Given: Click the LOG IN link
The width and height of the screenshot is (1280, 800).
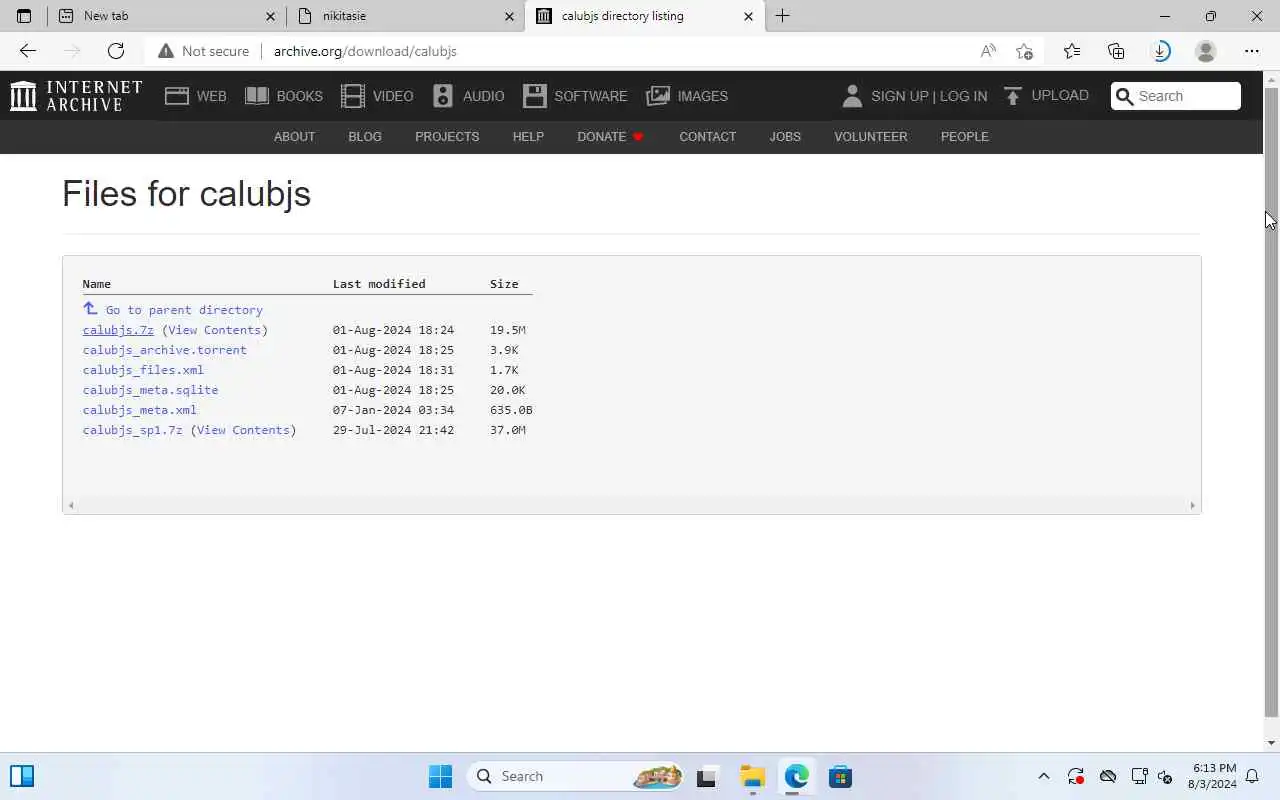Looking at the screenshot, I should [x=963, y=96].
